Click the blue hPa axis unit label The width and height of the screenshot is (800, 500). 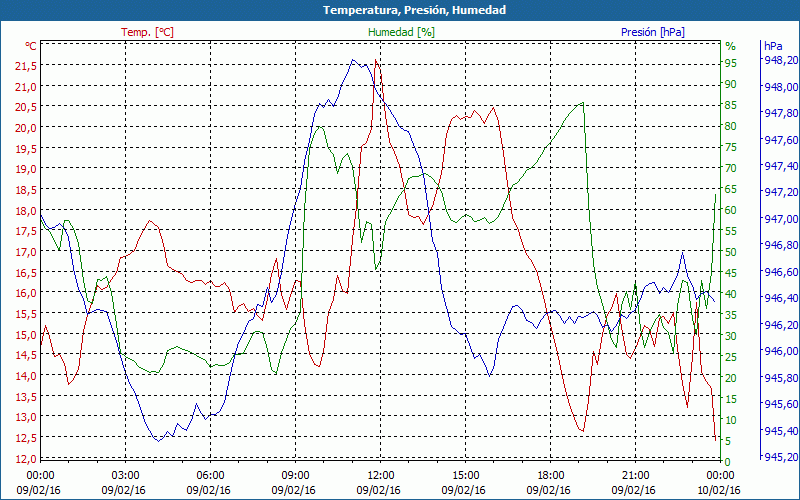click(x=773, y=46)
